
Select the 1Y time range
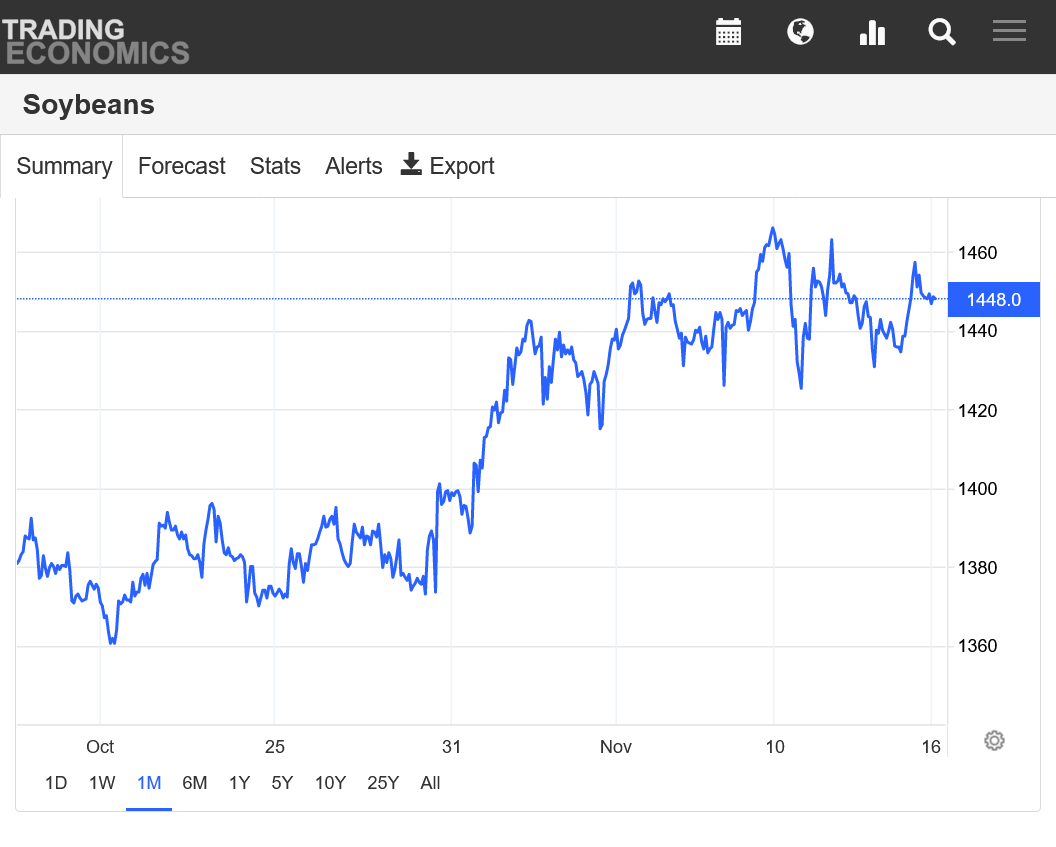(239, 783)
